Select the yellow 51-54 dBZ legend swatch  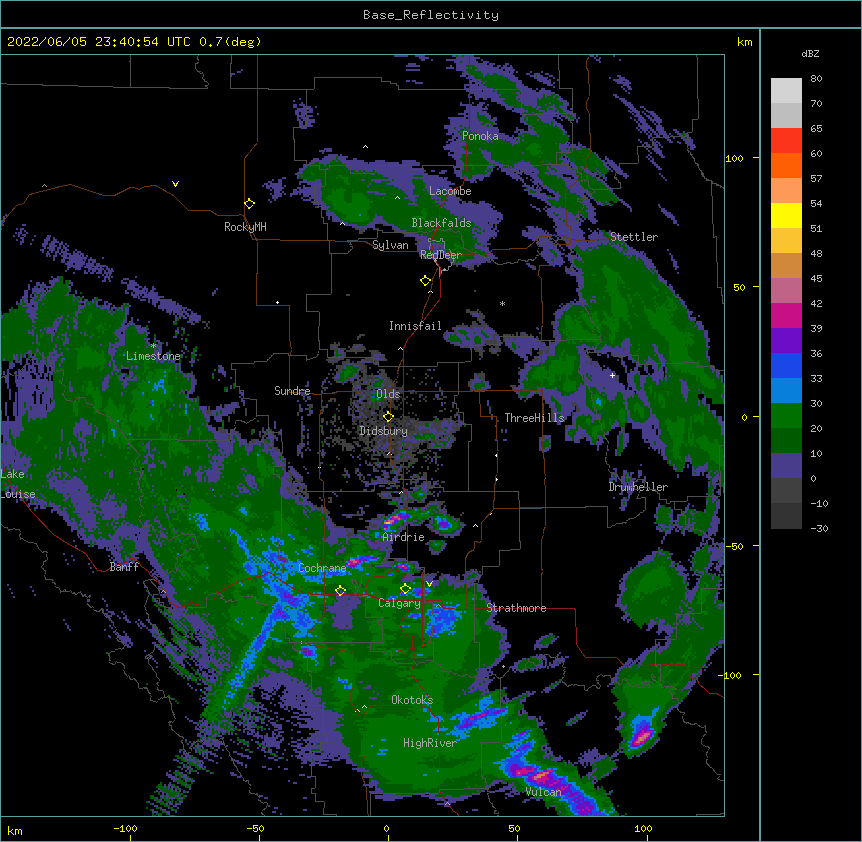[786, 215]
